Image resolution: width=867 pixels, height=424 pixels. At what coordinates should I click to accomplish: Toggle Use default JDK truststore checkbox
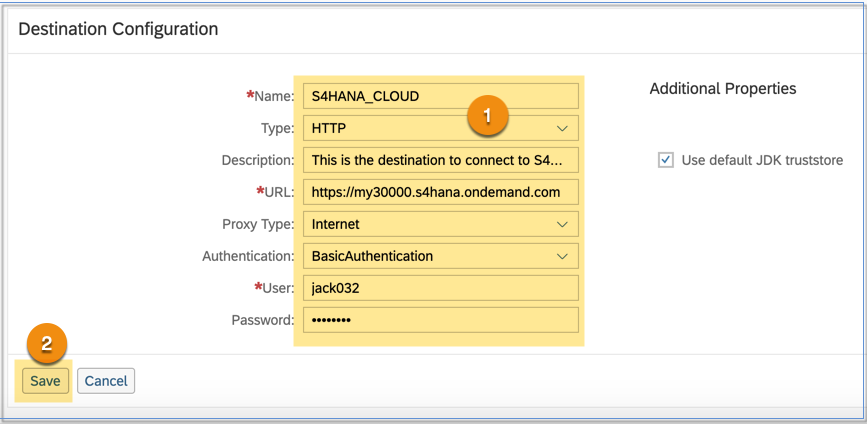(666, 160)
